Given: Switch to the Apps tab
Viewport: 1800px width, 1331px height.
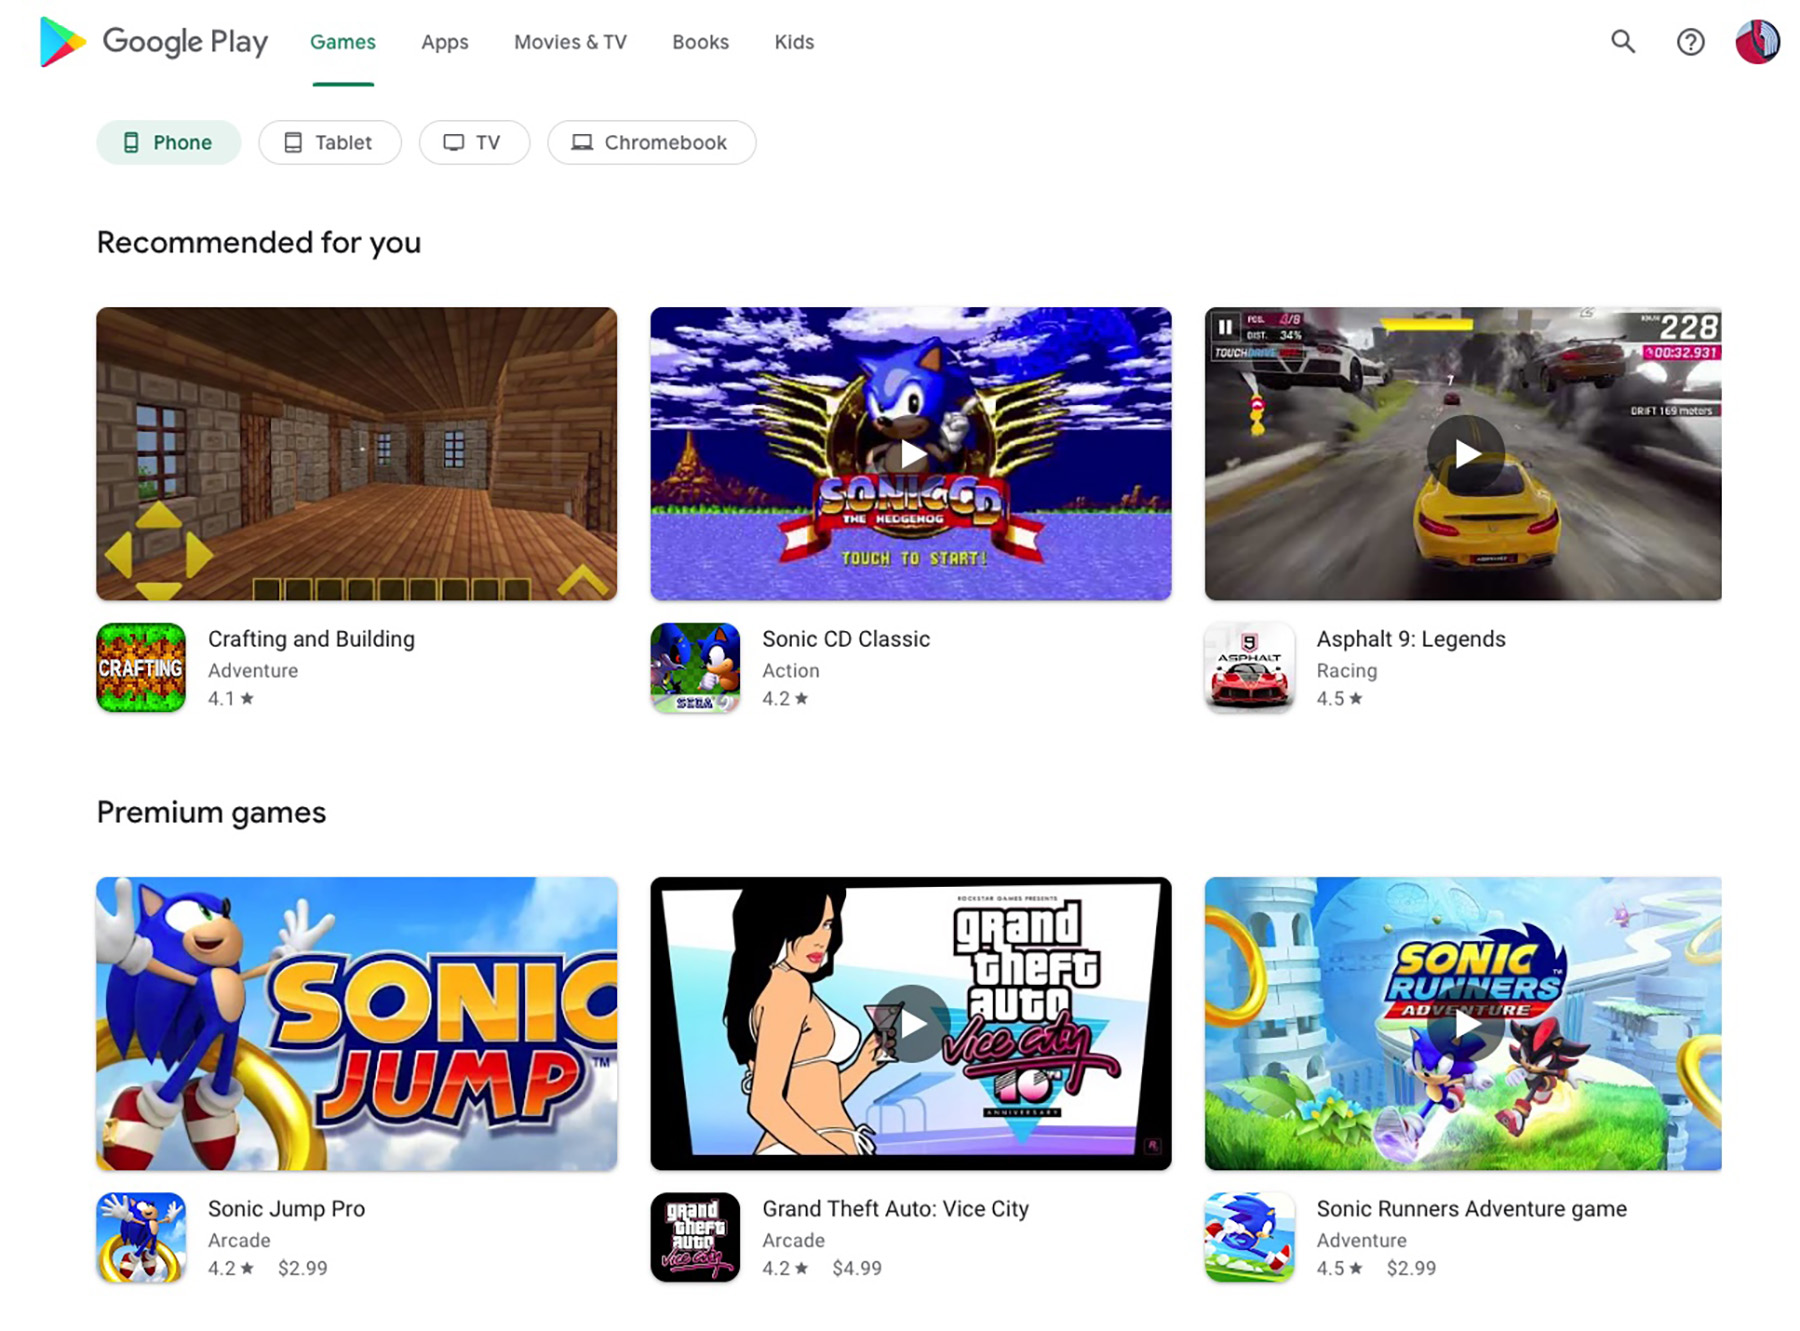Looking at the screenshot, I should 444,42.
